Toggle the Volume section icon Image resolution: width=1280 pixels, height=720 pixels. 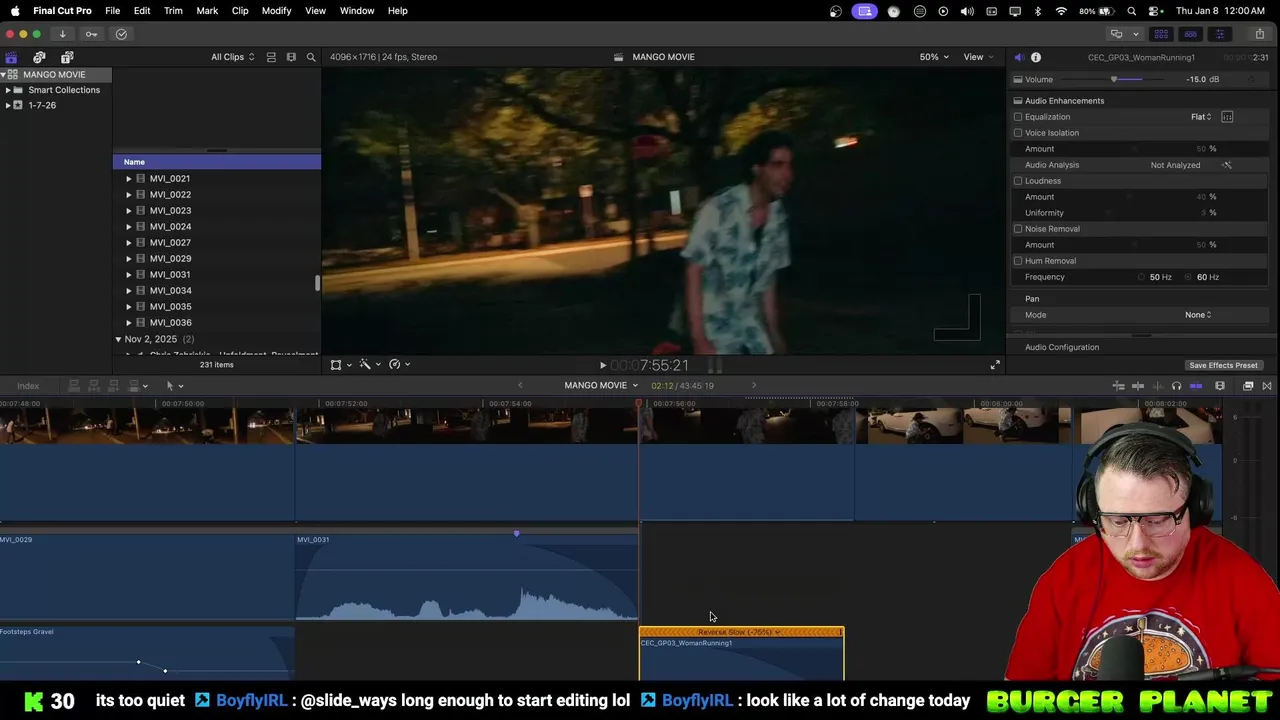[1018, 80]
